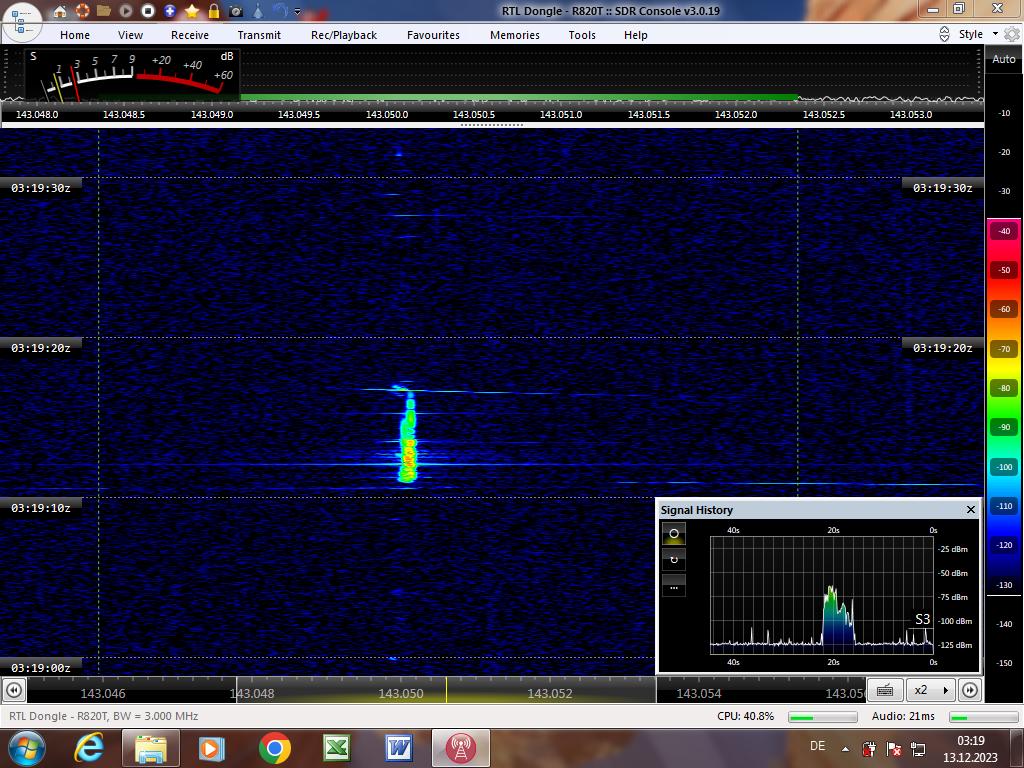Open keyboard frequency entry button
Viewport: 1024px width, 768px height.
(x=885, y=690)
